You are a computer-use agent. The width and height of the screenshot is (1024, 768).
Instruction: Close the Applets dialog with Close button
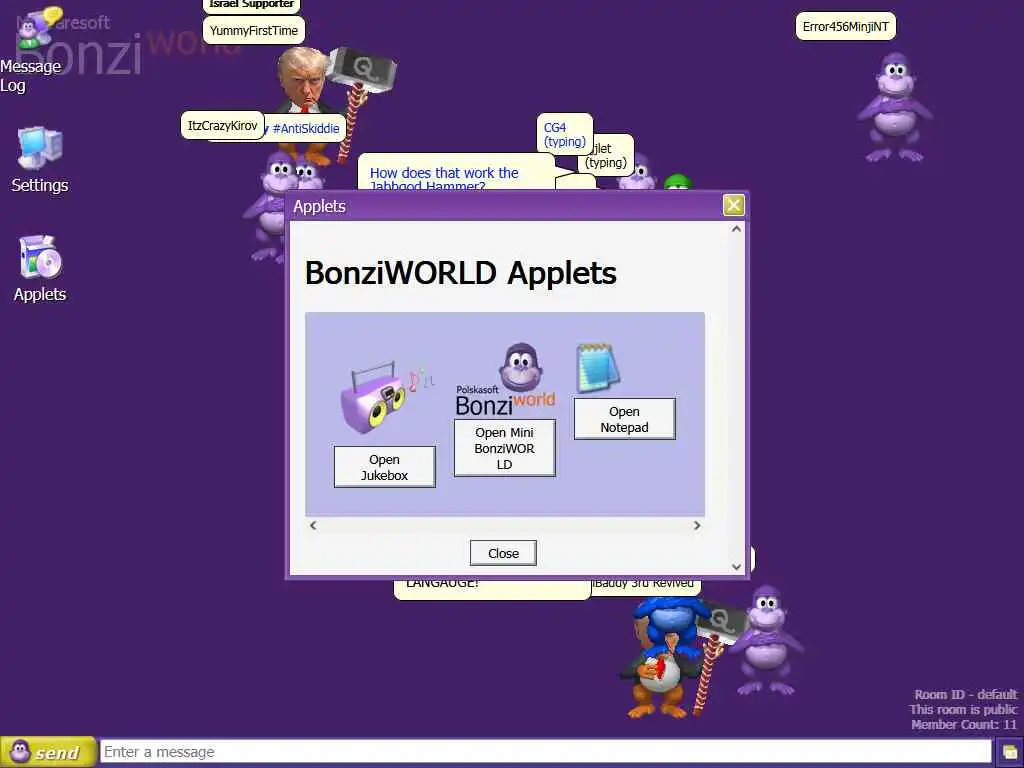point(503,553)
